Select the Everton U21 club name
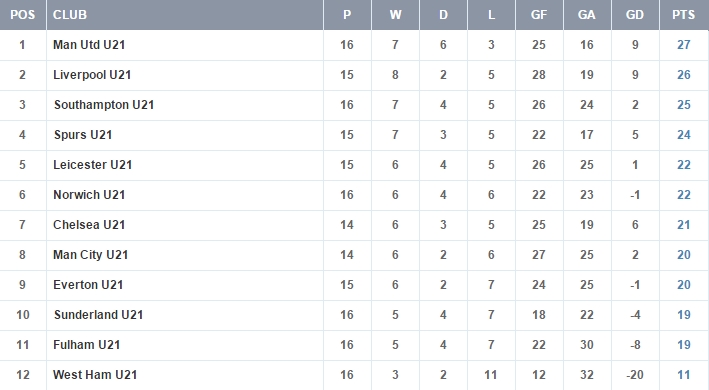This screenshot has height=390, width=709. click(88, 285)
